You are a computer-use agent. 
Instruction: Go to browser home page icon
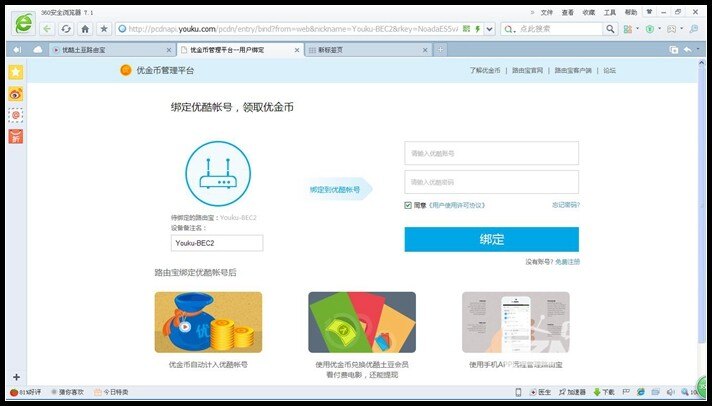(x=85, y=29)
